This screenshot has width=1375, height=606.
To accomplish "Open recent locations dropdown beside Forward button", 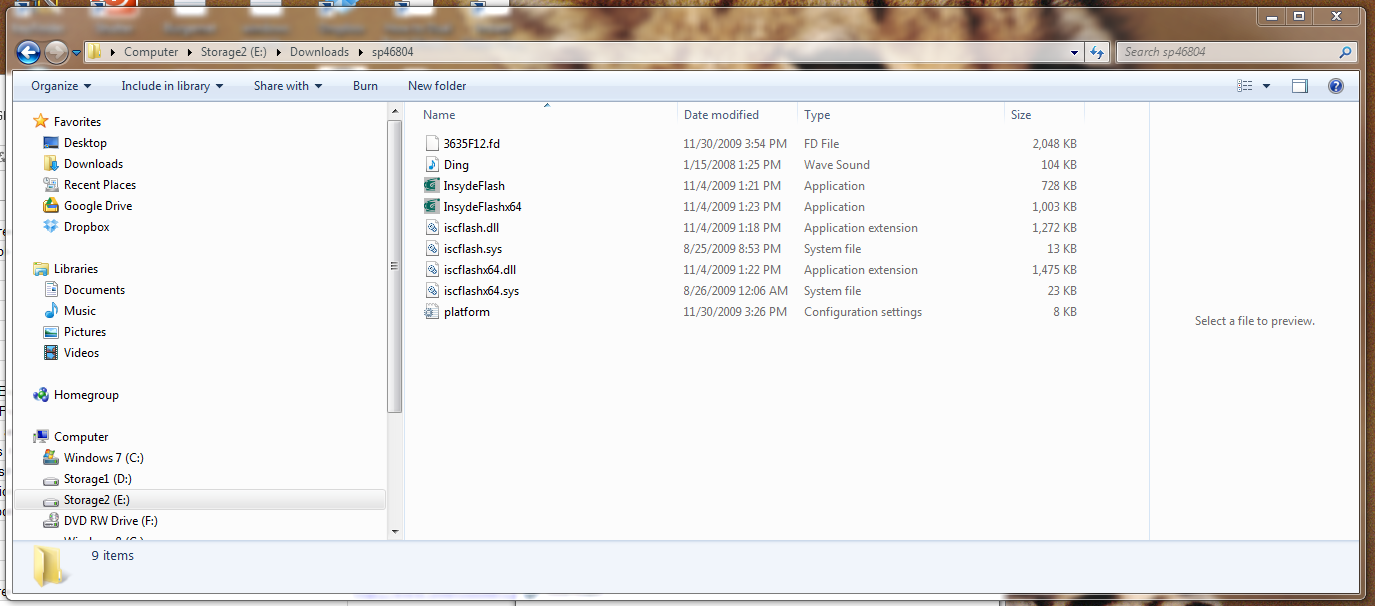I will pyautogui.click(x=76, y=53).
